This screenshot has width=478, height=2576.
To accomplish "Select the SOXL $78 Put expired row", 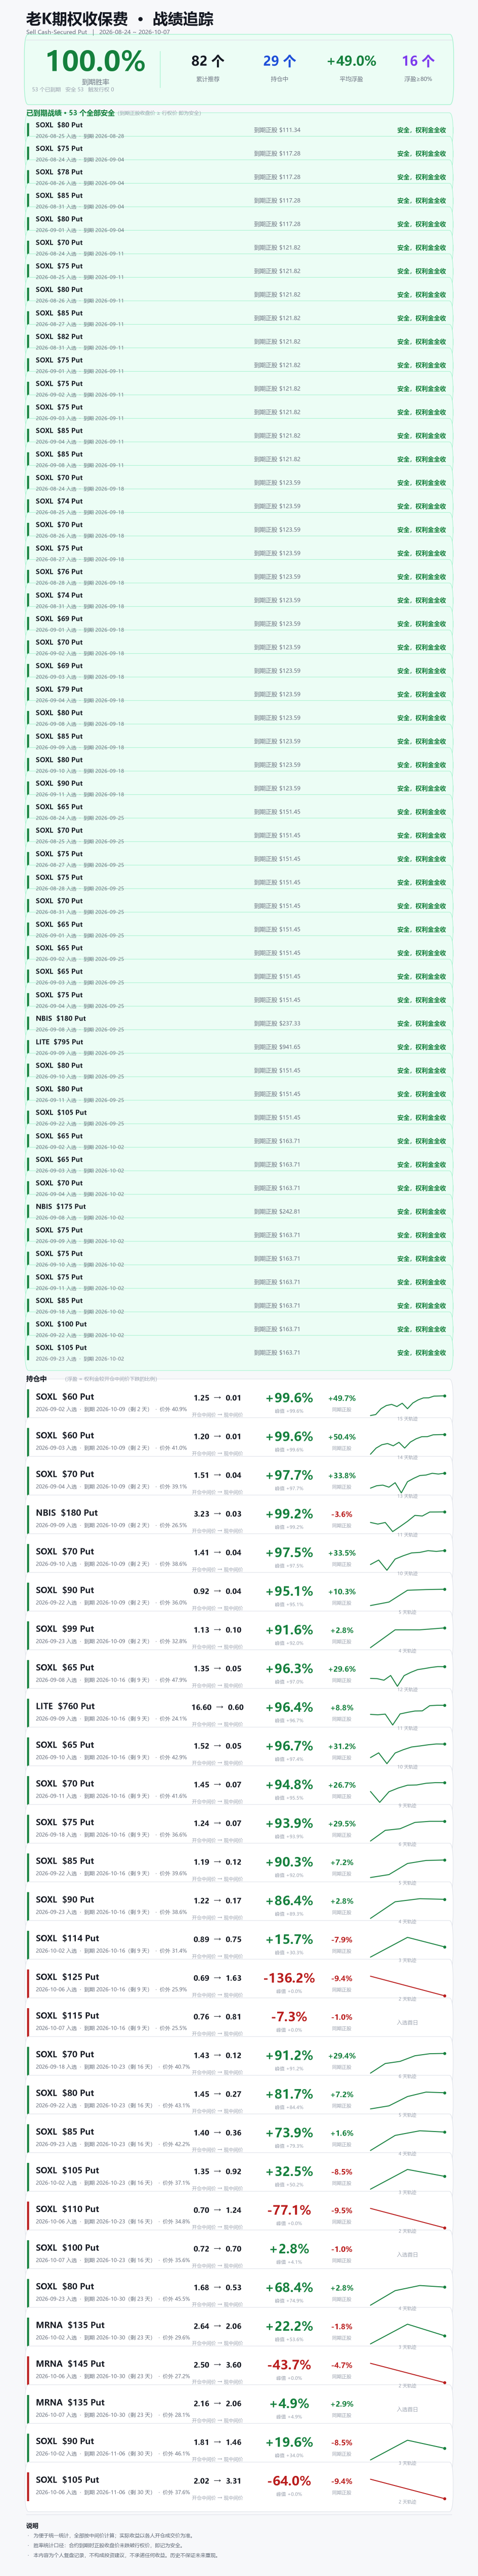I will (x=239, y=177).
